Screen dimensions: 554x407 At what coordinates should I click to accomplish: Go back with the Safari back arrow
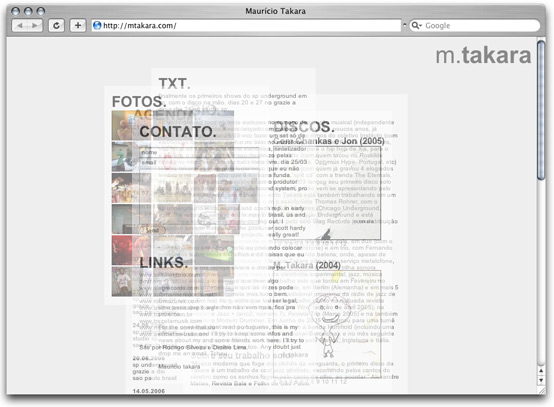(20, 25)
